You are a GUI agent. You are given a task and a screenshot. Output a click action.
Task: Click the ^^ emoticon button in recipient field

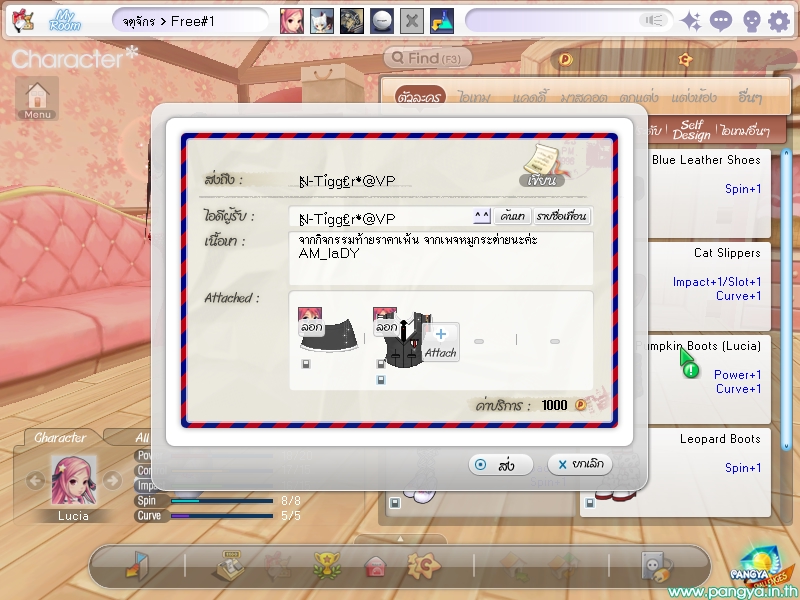coord(482,216)
